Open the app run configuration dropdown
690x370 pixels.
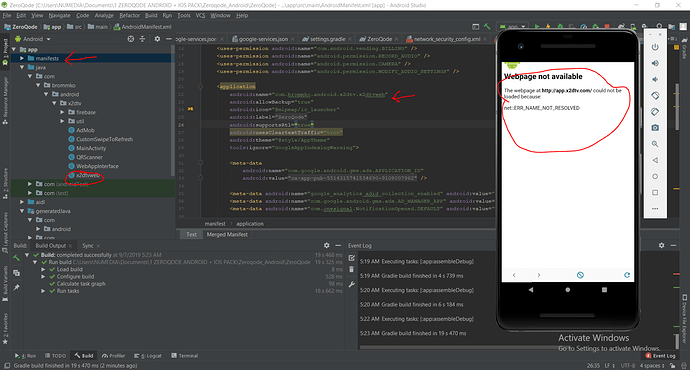coord(512,27)
